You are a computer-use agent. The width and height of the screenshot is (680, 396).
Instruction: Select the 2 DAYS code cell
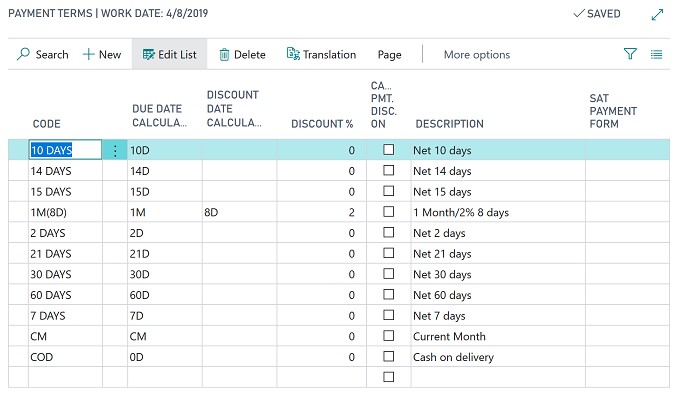pyautogui.click(x=65, y=233)
